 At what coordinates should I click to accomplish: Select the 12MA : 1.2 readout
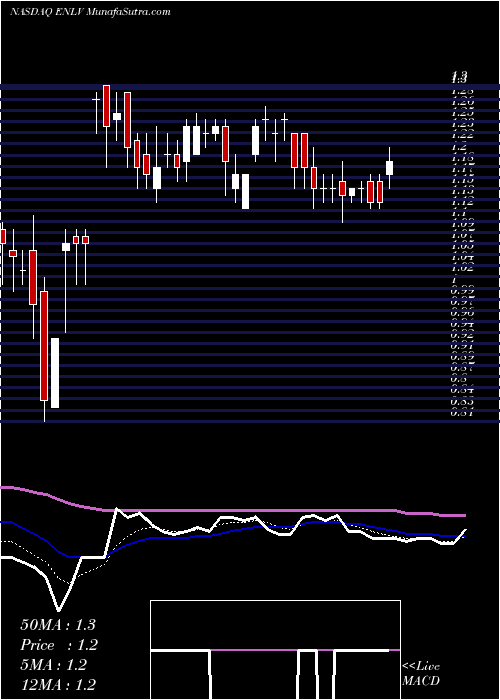point(58,685)
